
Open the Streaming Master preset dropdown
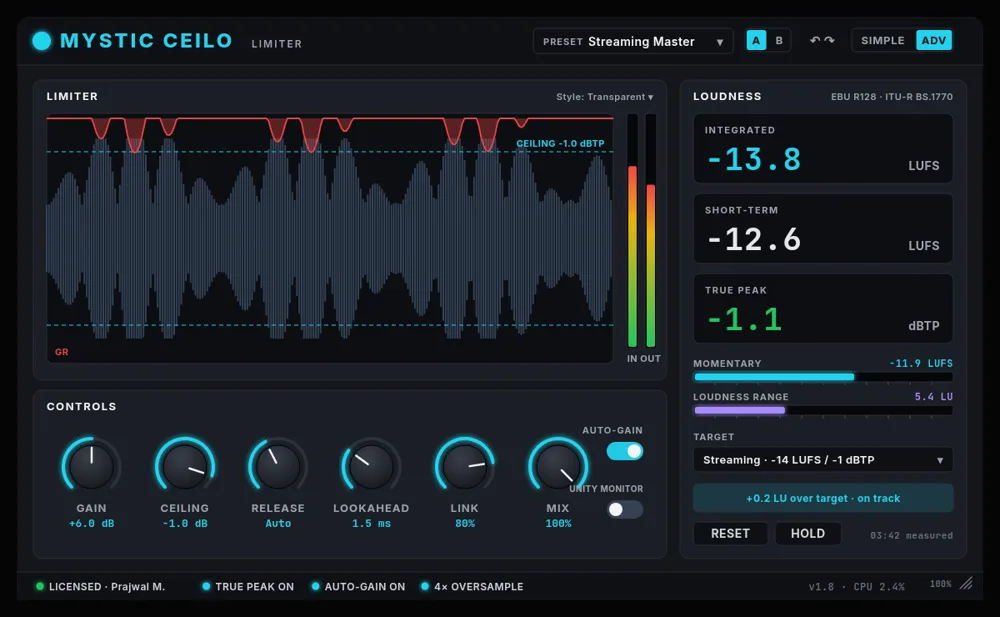pos(633,41)
